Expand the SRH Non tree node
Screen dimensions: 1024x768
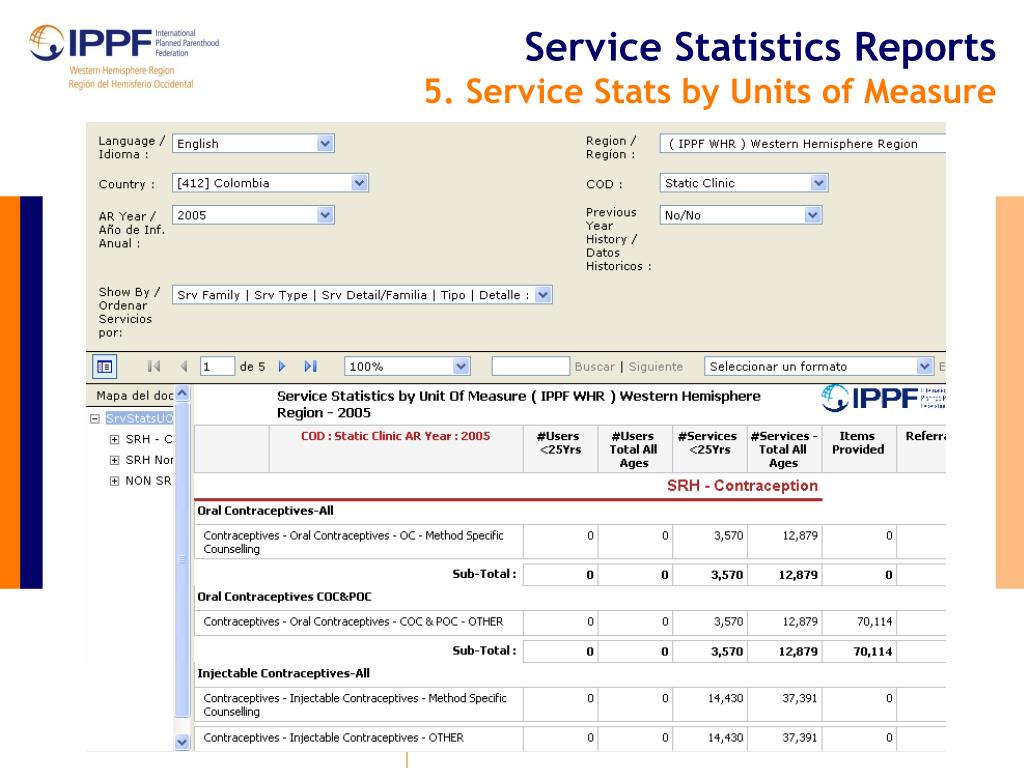[x=114, y=460]
